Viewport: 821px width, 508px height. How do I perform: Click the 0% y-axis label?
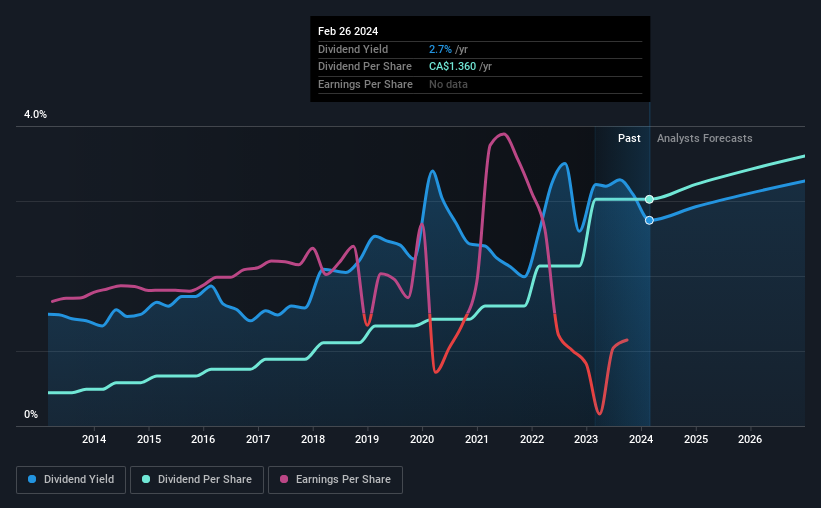click(31, 414)
